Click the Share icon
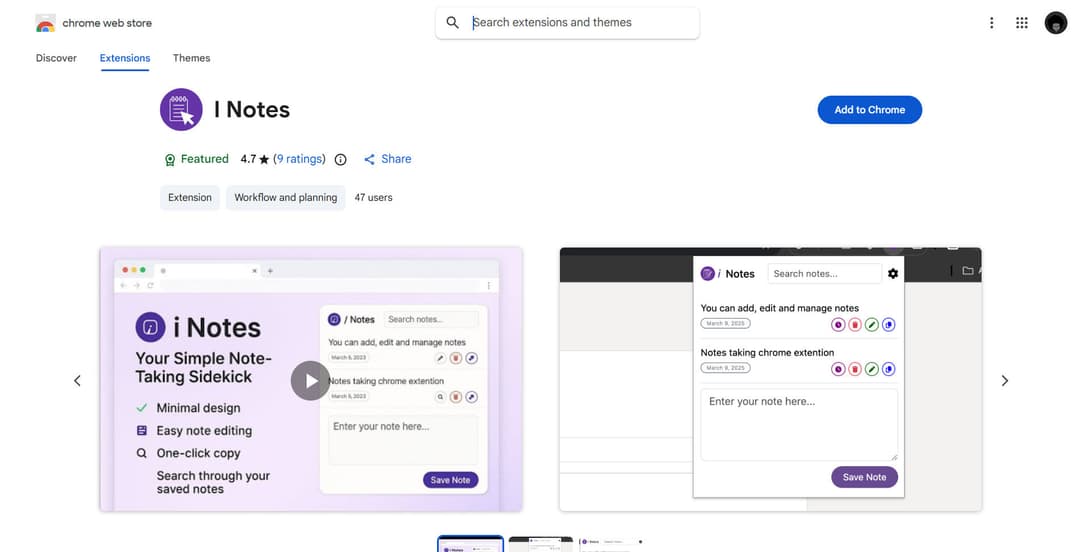Screen dimensions: 1080x552 point(370,159)
